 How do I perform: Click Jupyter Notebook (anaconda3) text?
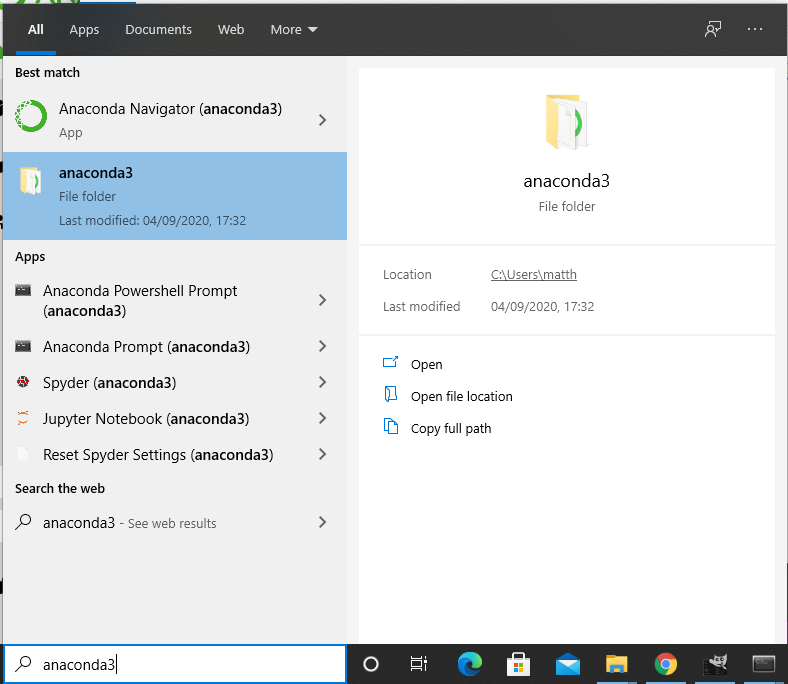pyautogui.click(x=146, y=419)
